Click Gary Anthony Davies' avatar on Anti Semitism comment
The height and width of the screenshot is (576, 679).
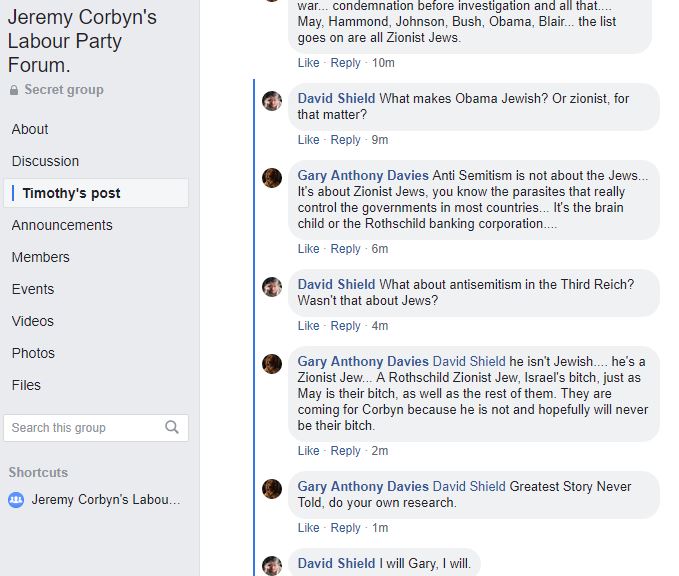(272, 178)
